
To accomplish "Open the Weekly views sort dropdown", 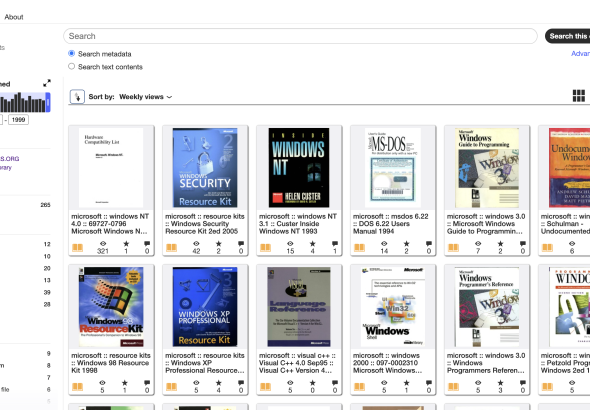I will click(146, 97).
